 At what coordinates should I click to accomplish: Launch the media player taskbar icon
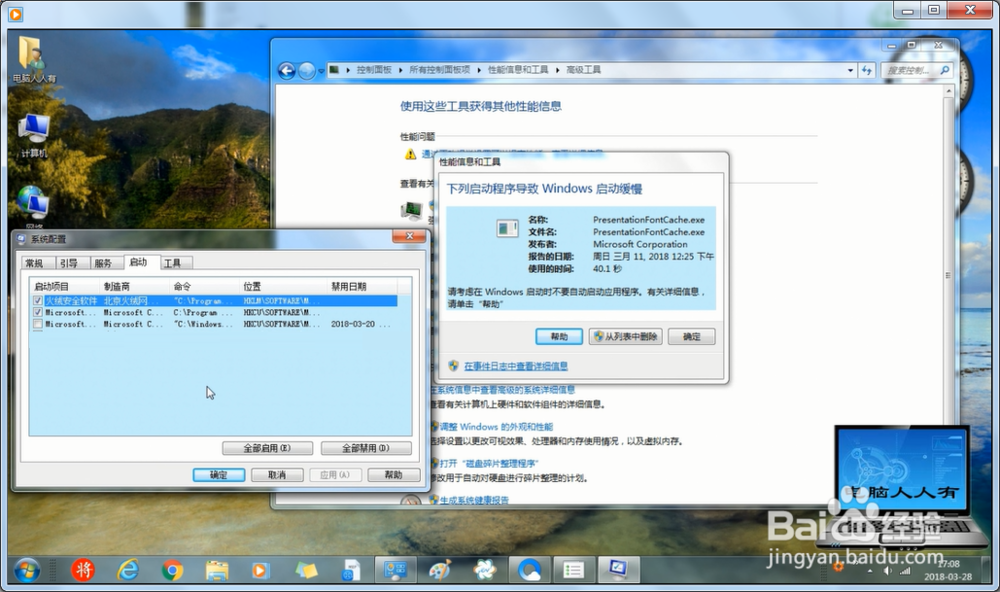[260, 570]
